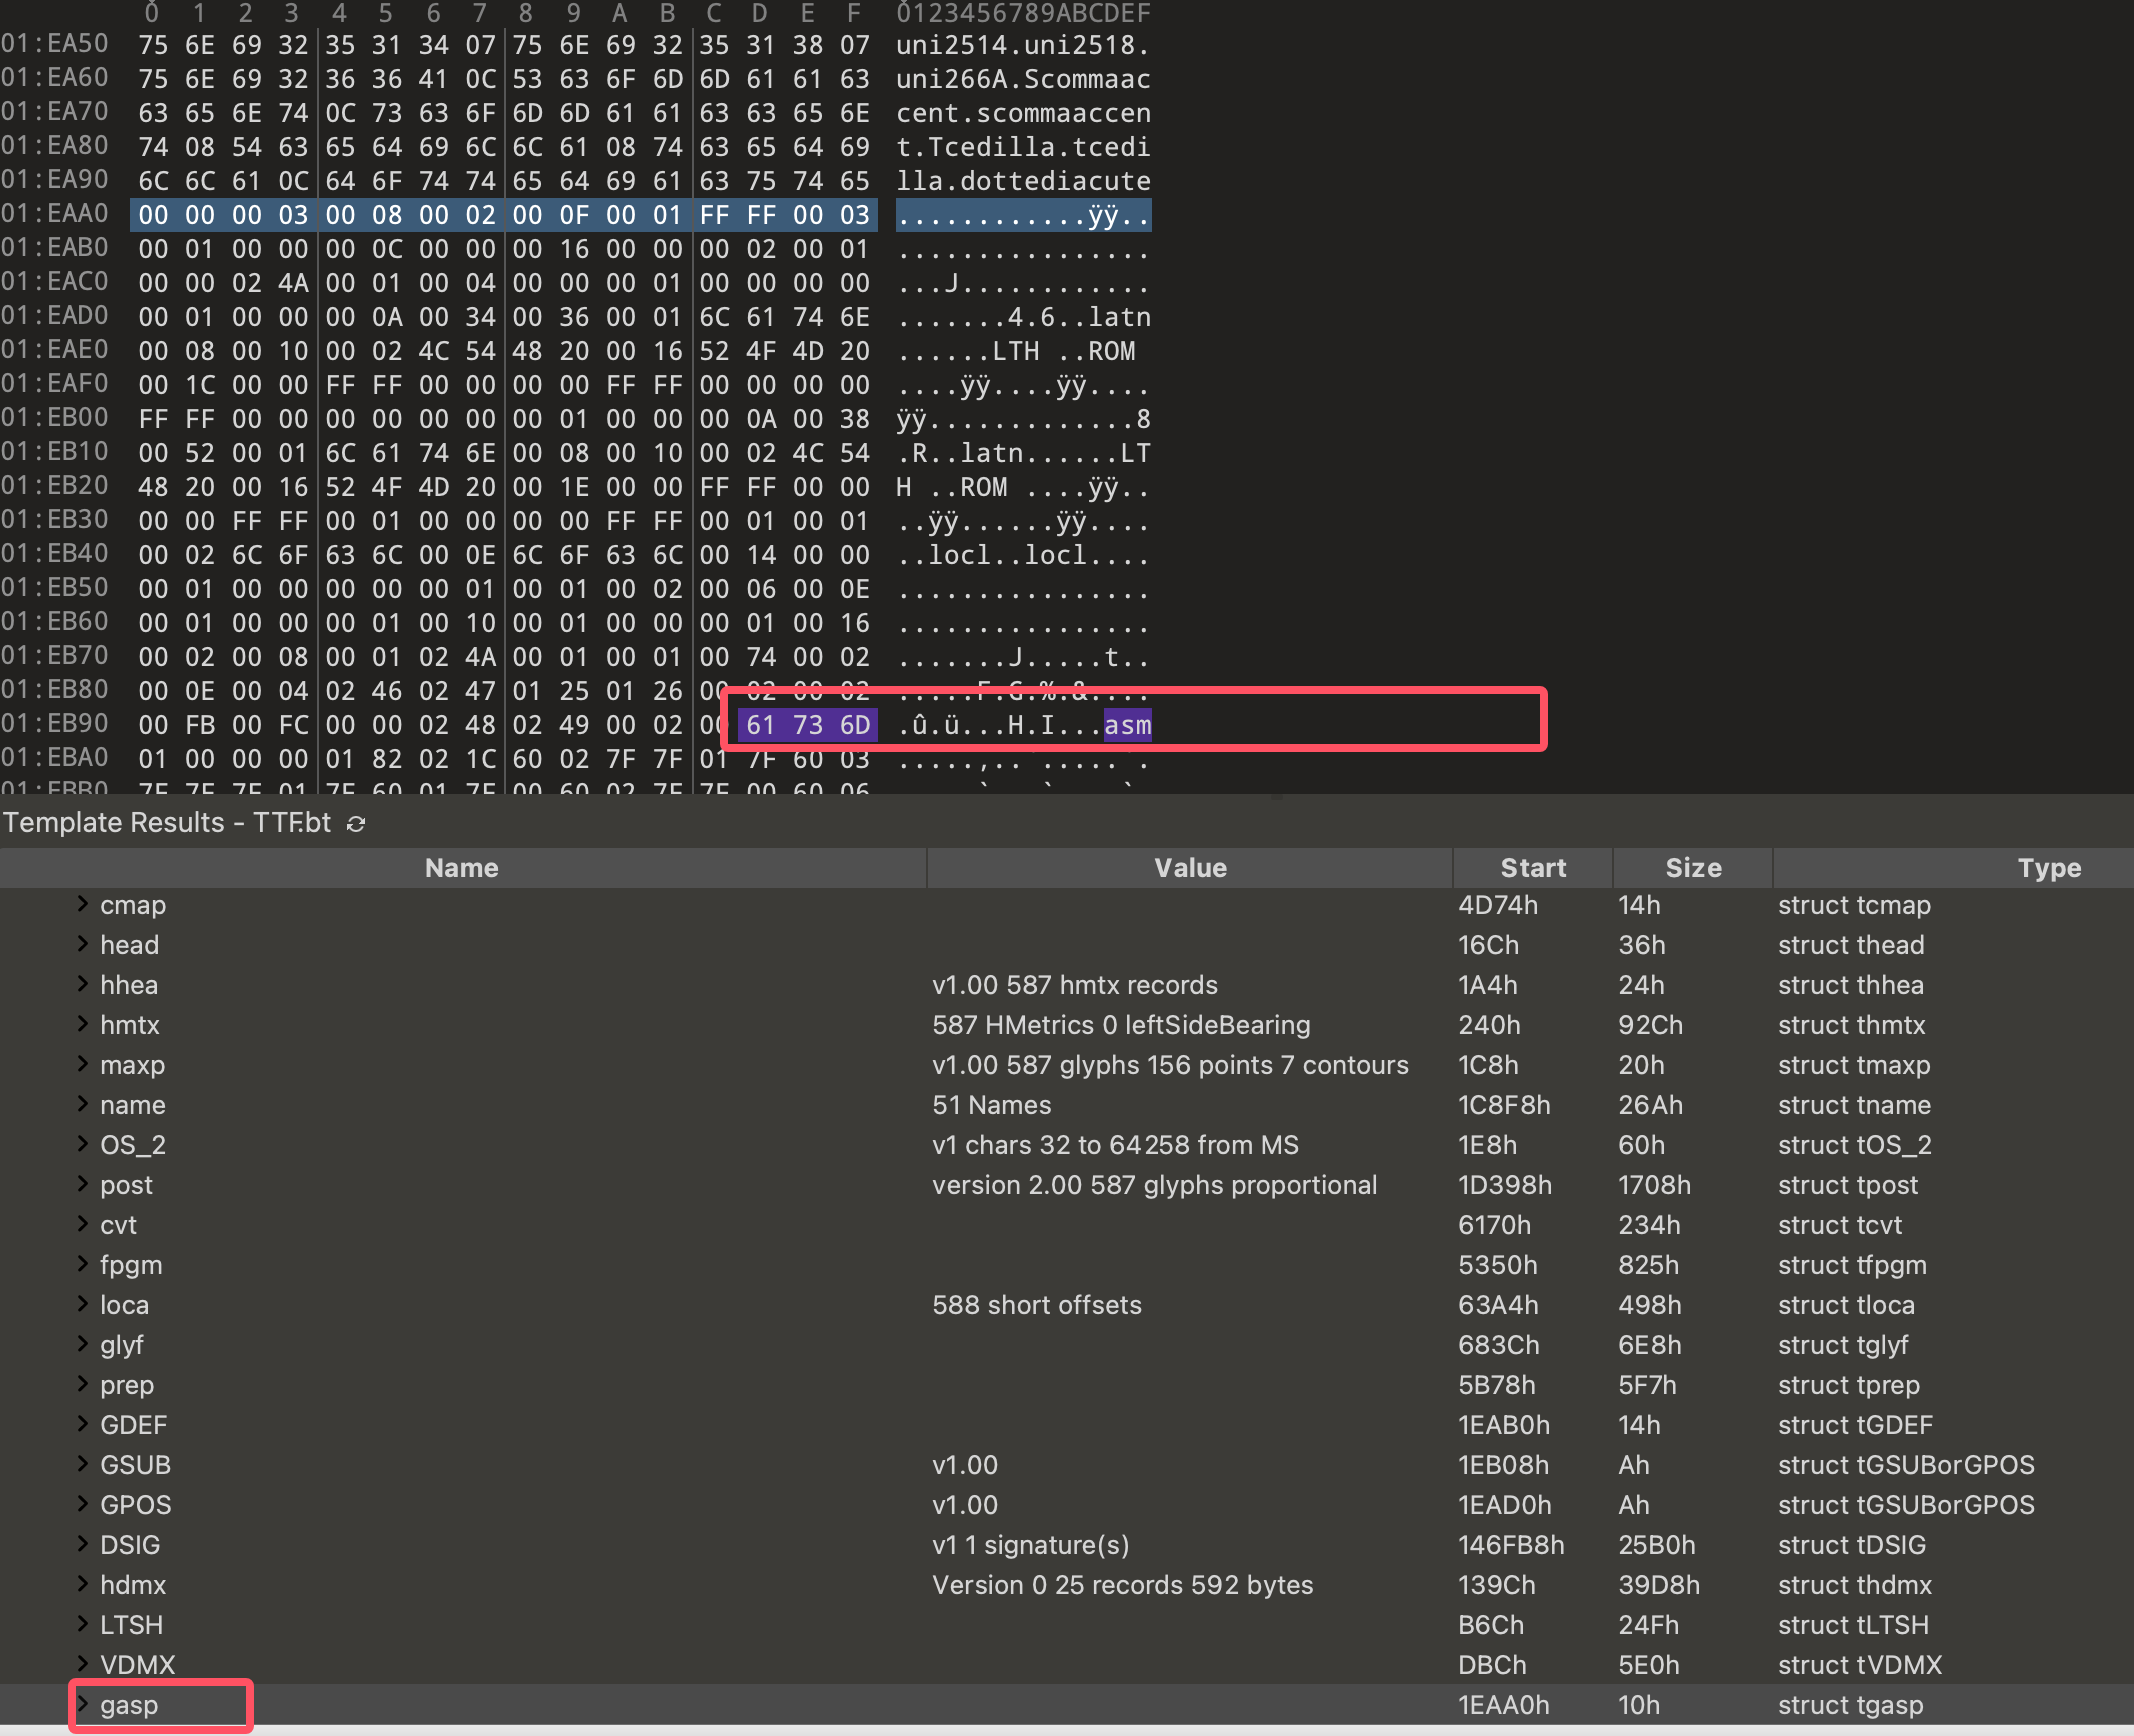The image size is (2134, 1736).
Task: Expand the head table entry
Action: [x=84, y=944]
